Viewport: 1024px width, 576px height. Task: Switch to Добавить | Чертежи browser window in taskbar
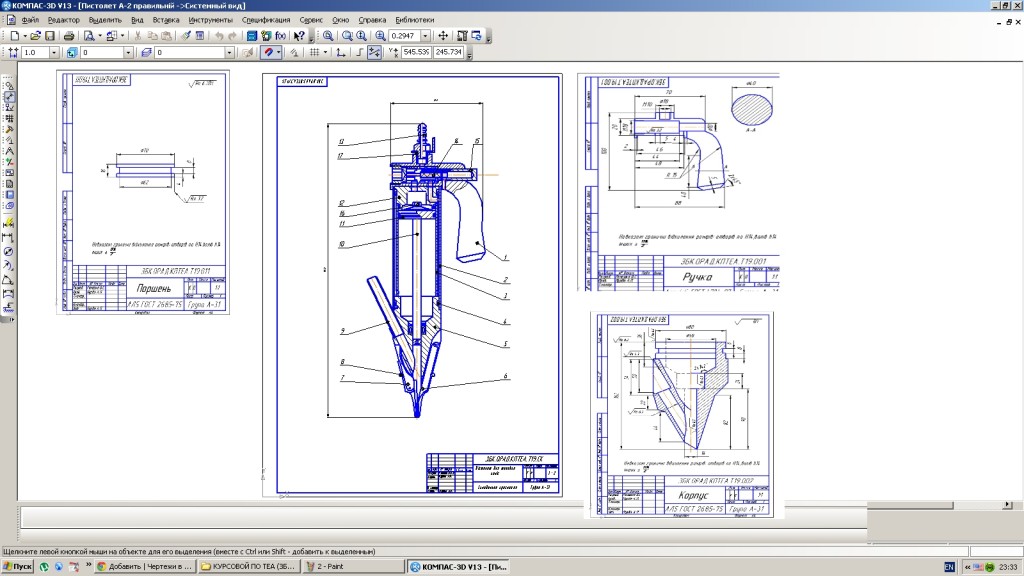click(146, 566)
